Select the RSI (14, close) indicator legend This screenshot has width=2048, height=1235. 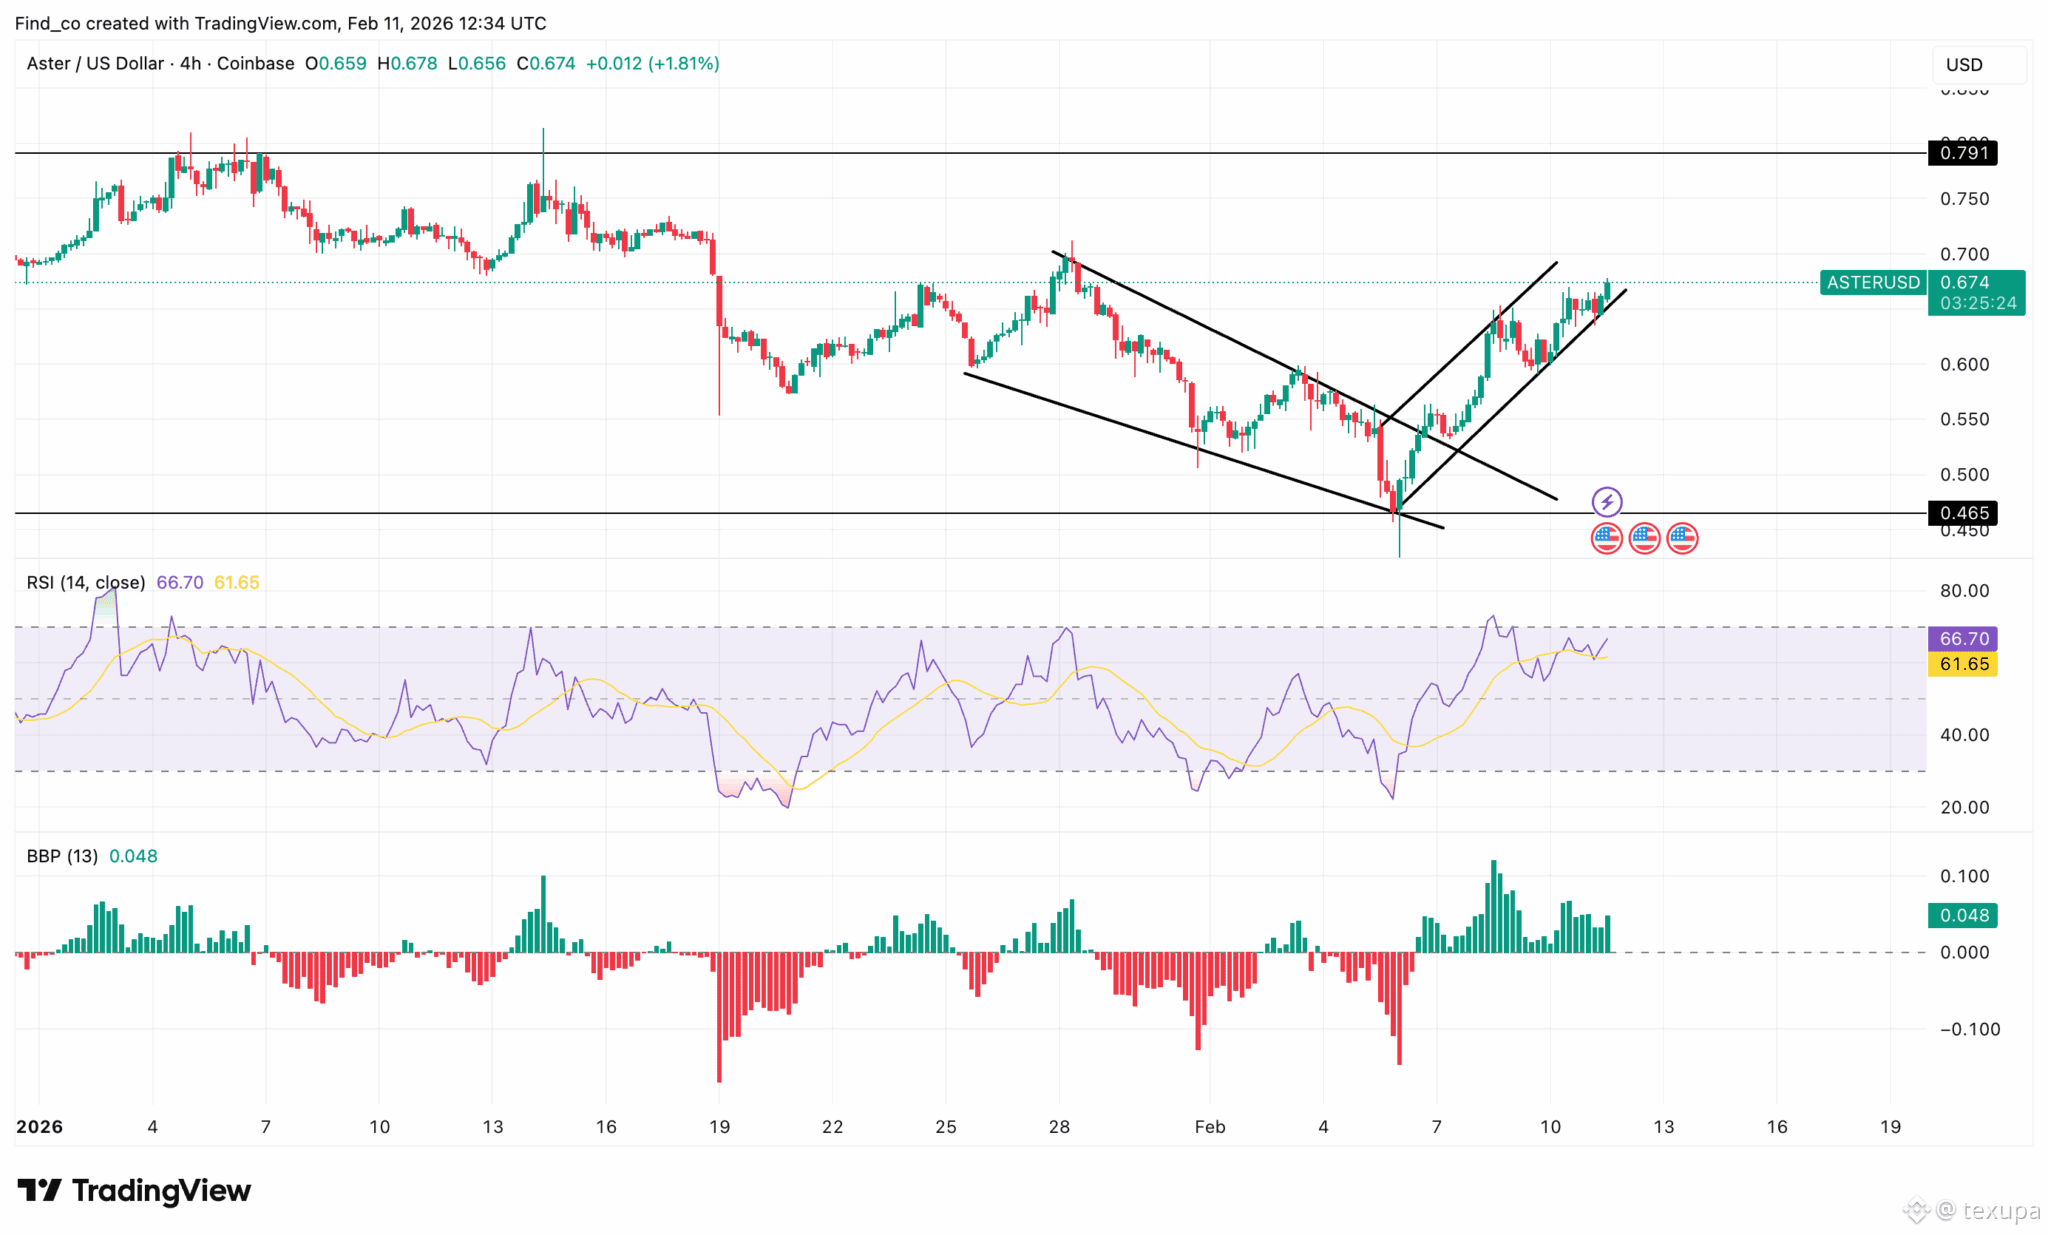point(86,582)
